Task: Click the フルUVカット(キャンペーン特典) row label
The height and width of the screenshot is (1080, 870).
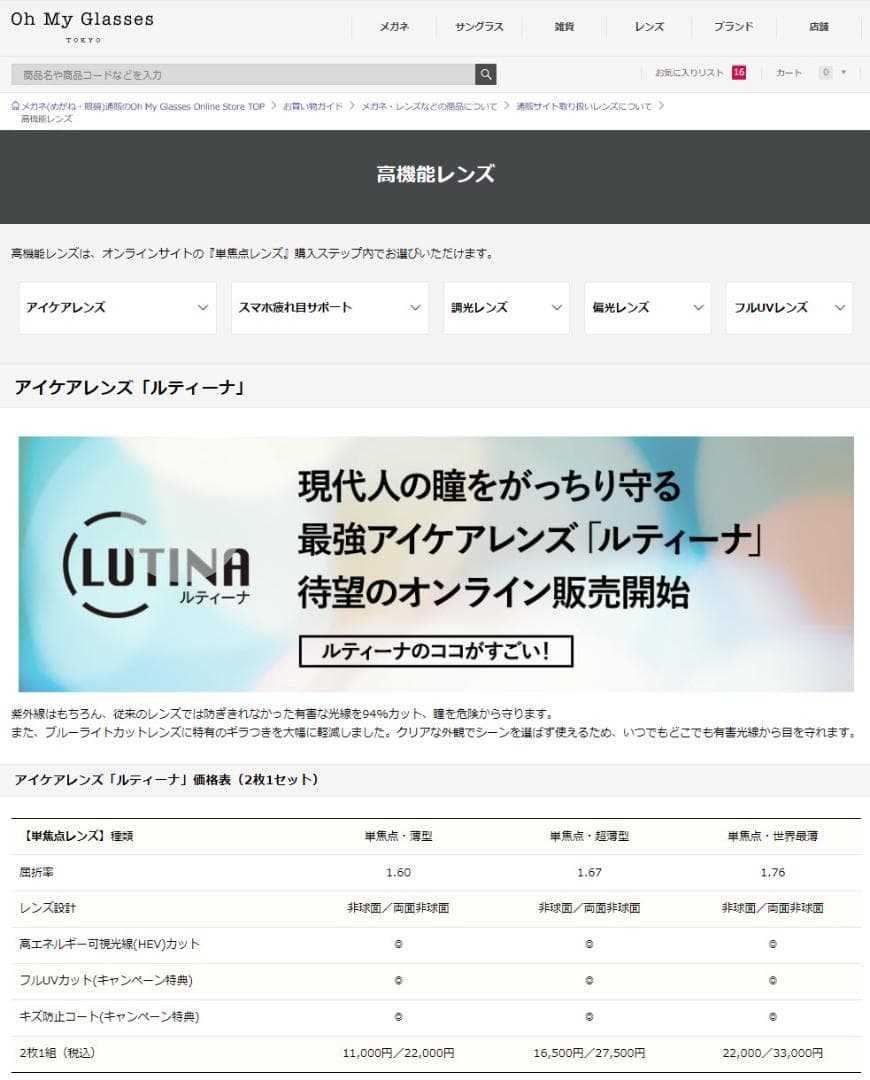Action: tap(106, 980)
